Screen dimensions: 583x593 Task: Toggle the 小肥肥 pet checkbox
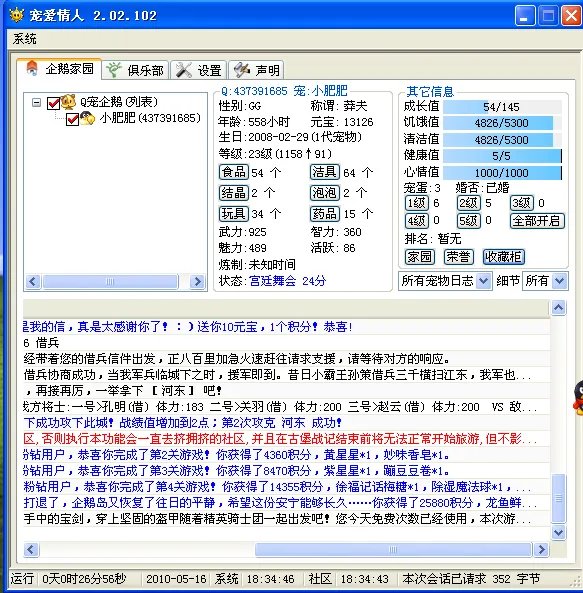[72, 119]
